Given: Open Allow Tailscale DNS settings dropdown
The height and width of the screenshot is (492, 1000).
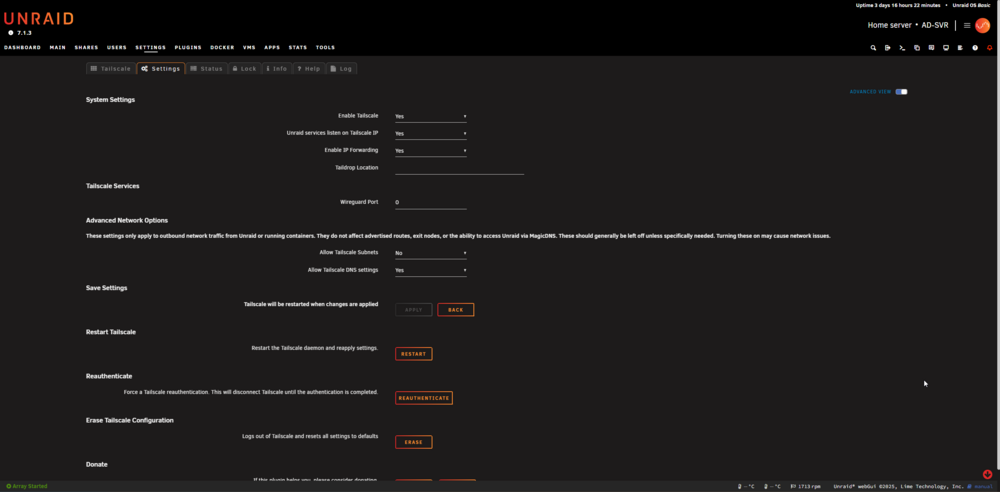Looking at the screenshot, I should pyautogui.click(x=430, y=271).
